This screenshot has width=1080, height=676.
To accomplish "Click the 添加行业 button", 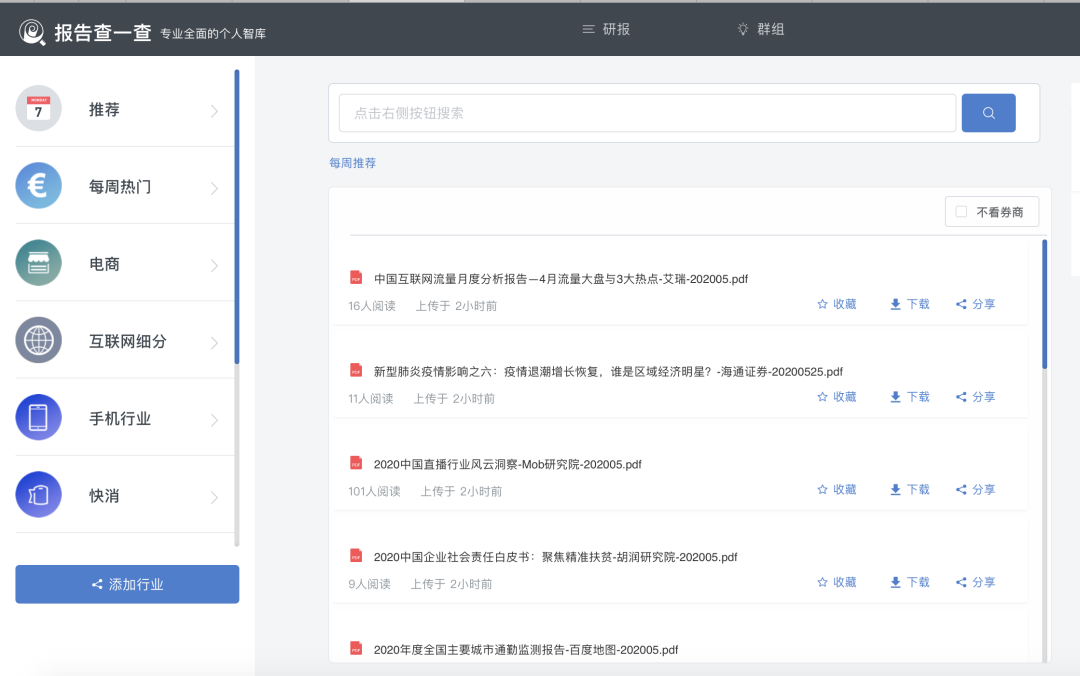I will tap(127, 584).
